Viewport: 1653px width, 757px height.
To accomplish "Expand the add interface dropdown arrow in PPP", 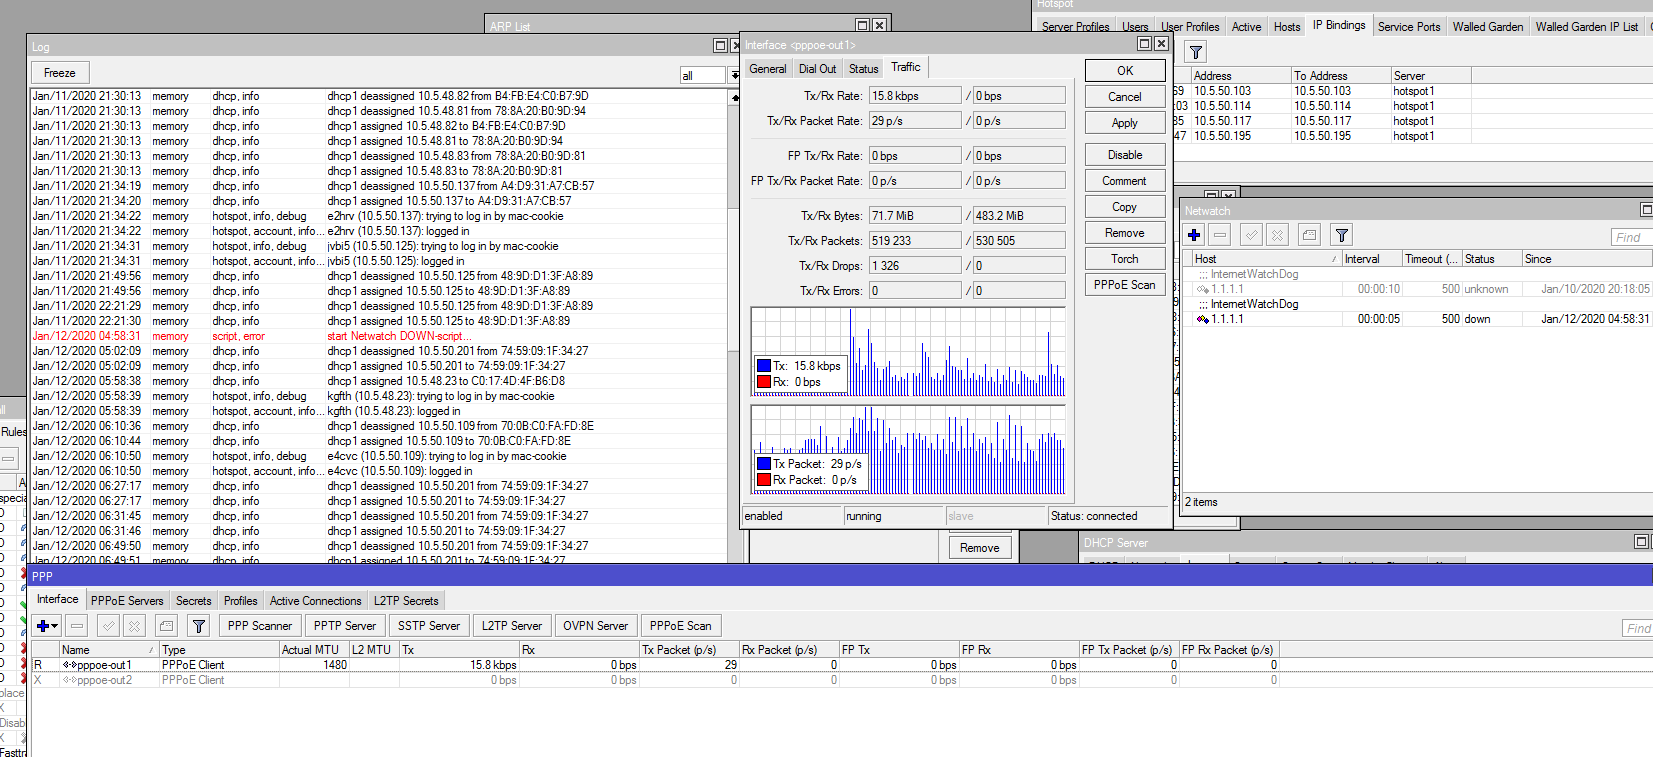I will (55, 626).
